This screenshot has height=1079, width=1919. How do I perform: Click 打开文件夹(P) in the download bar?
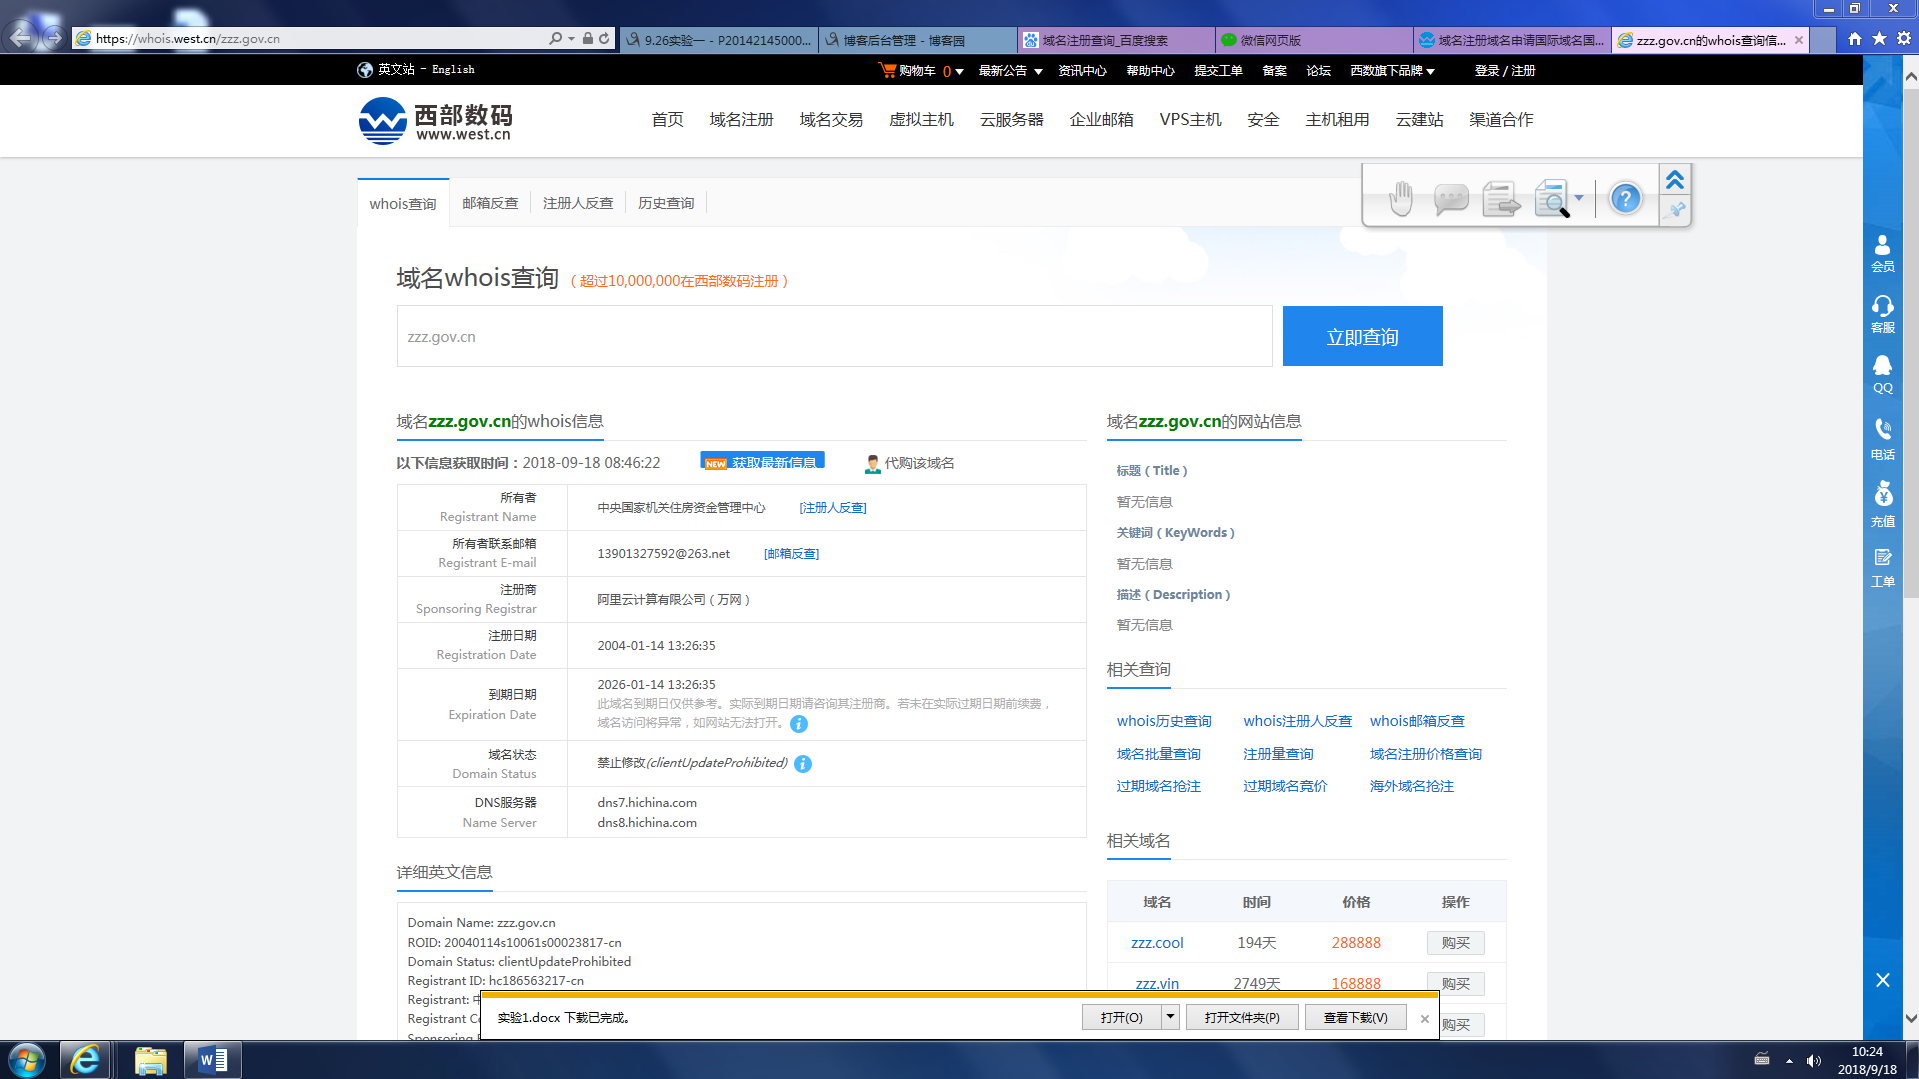(1242, 1017)
